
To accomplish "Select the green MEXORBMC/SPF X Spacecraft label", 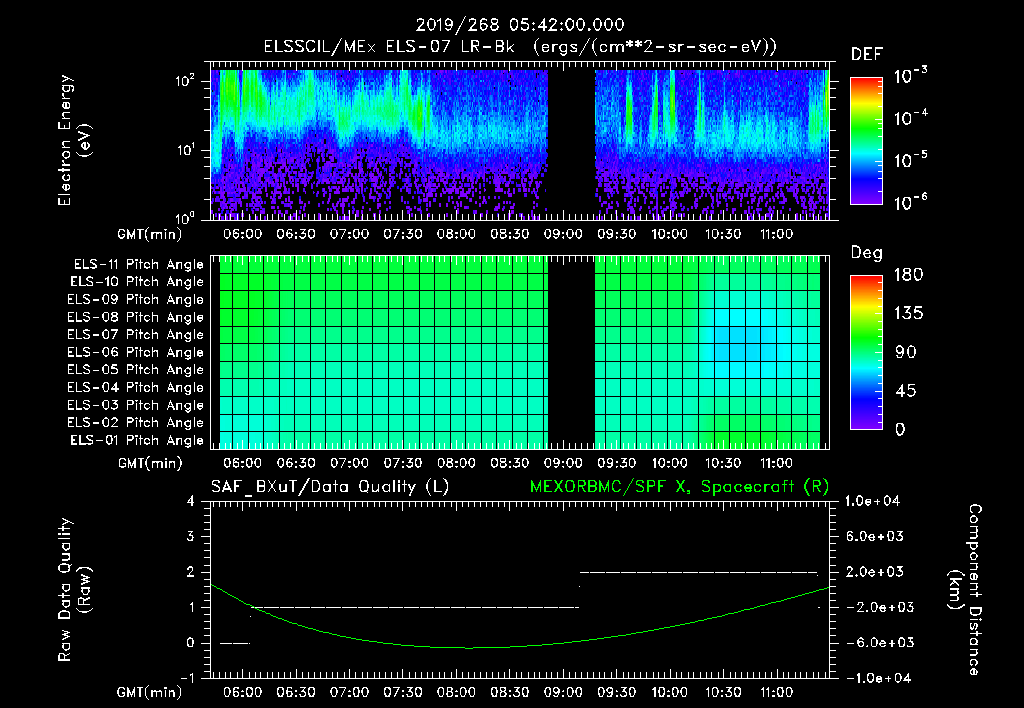I will tap(679, 486).
